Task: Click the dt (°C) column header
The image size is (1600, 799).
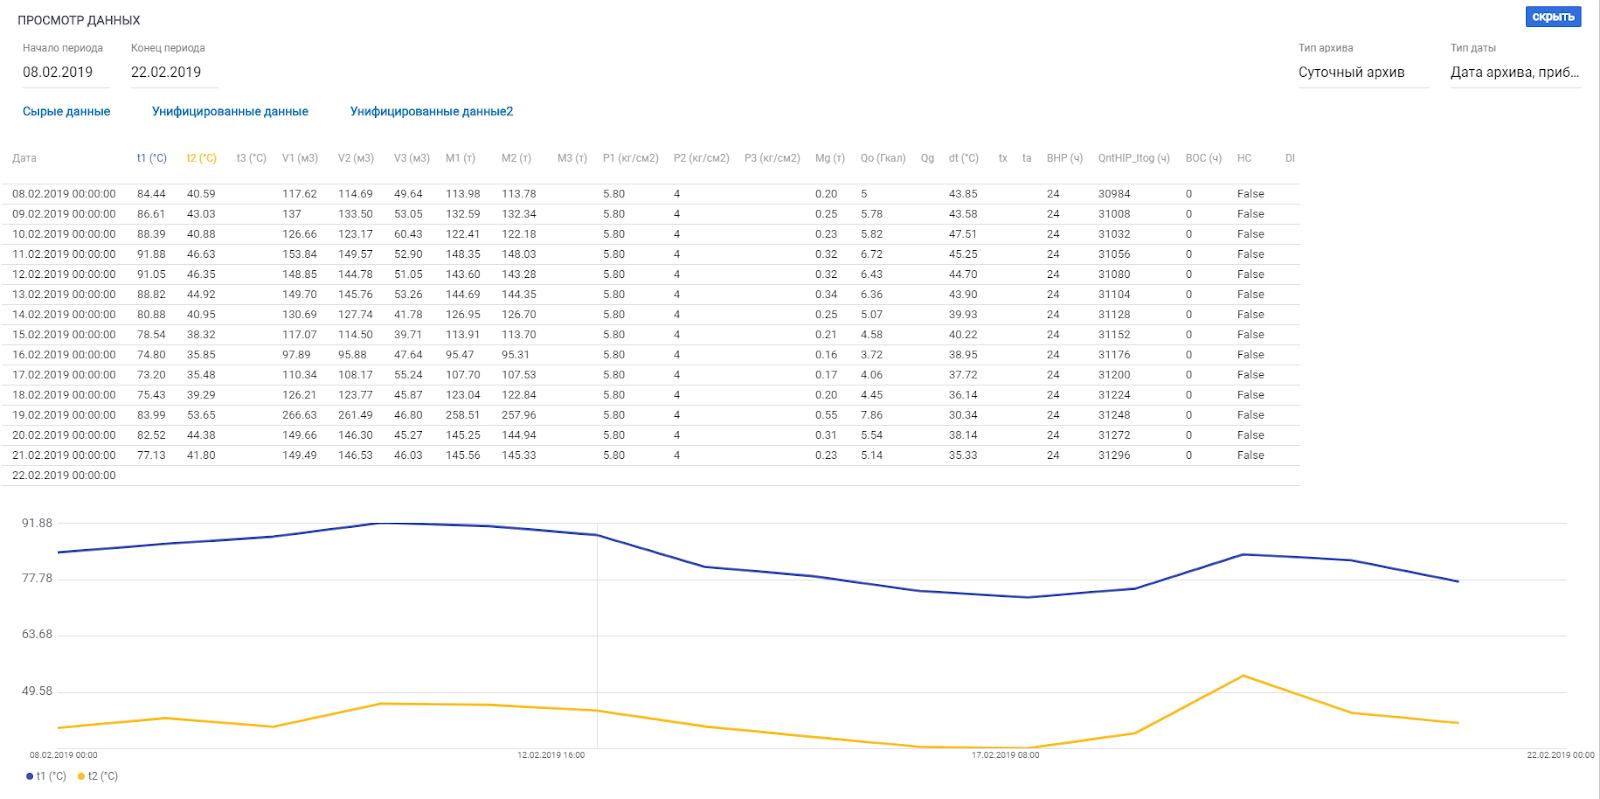Action: (964, 158)
